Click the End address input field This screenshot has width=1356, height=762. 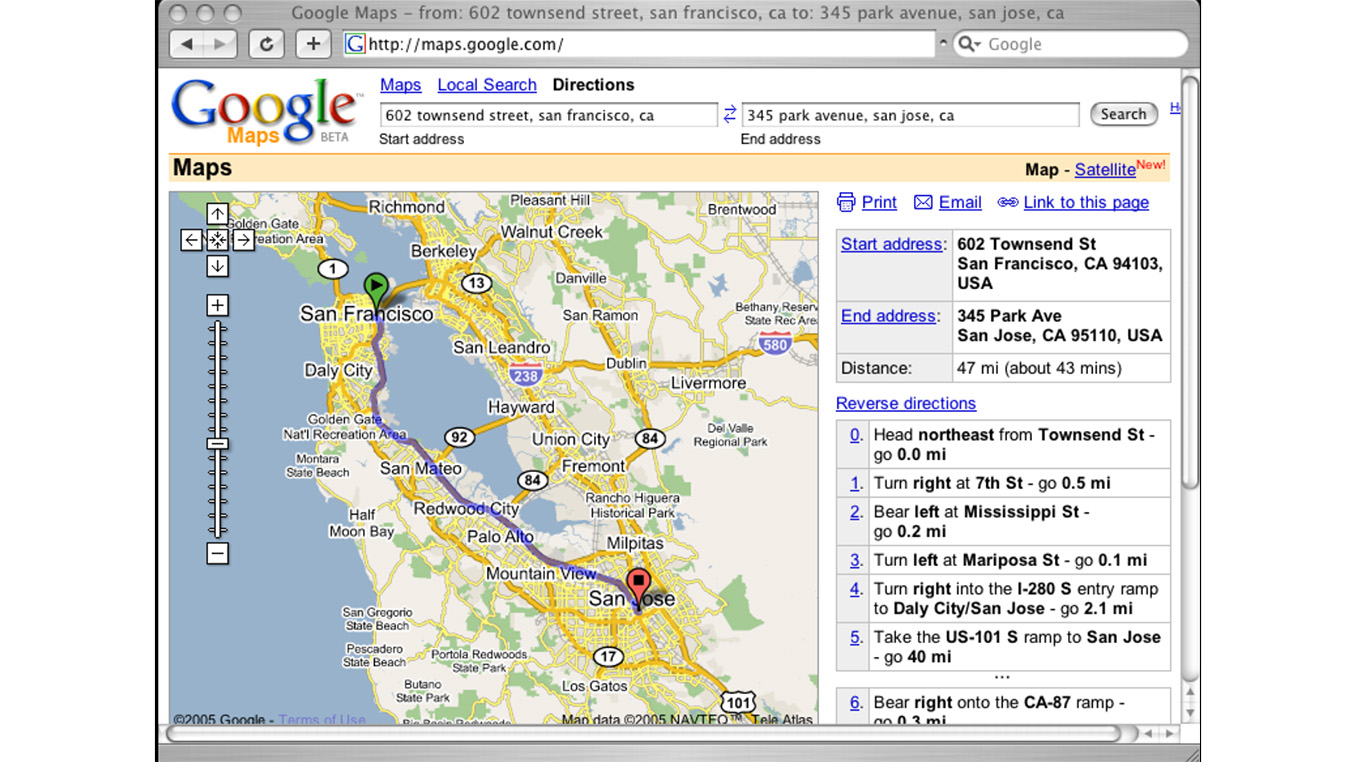click(x=910, y=115)
